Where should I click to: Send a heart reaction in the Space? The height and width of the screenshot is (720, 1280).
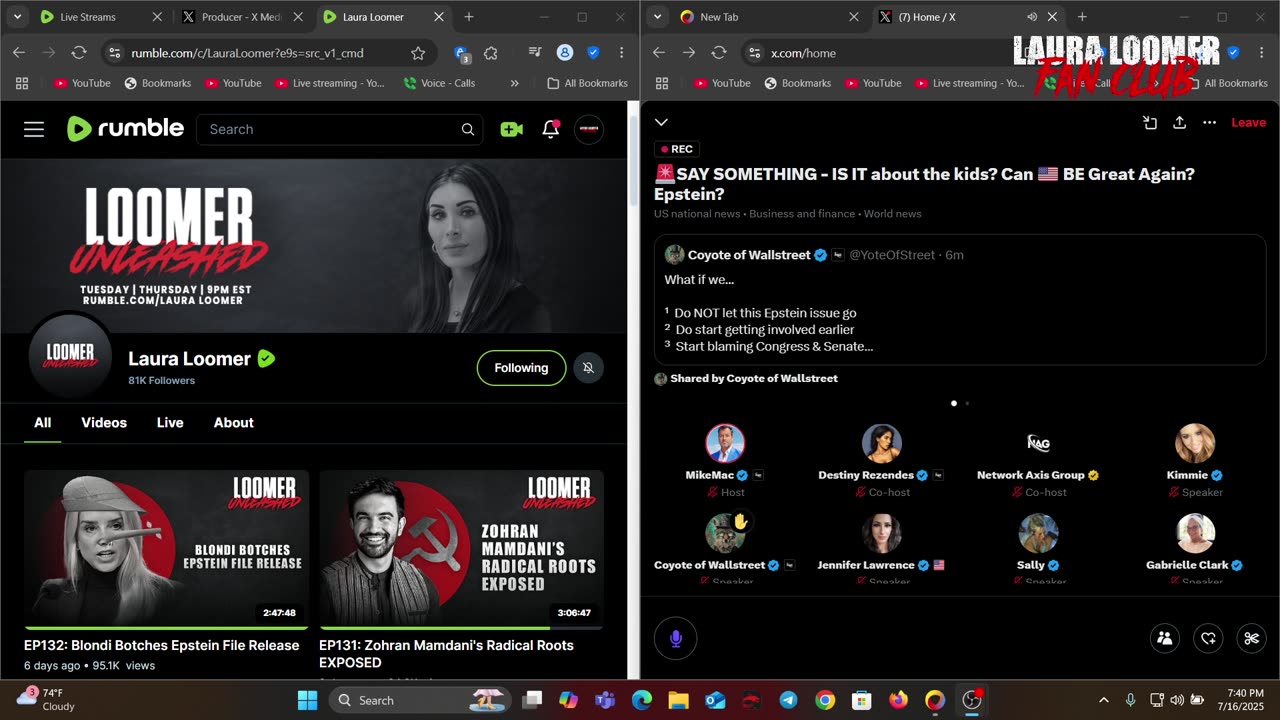point(1208,638)
